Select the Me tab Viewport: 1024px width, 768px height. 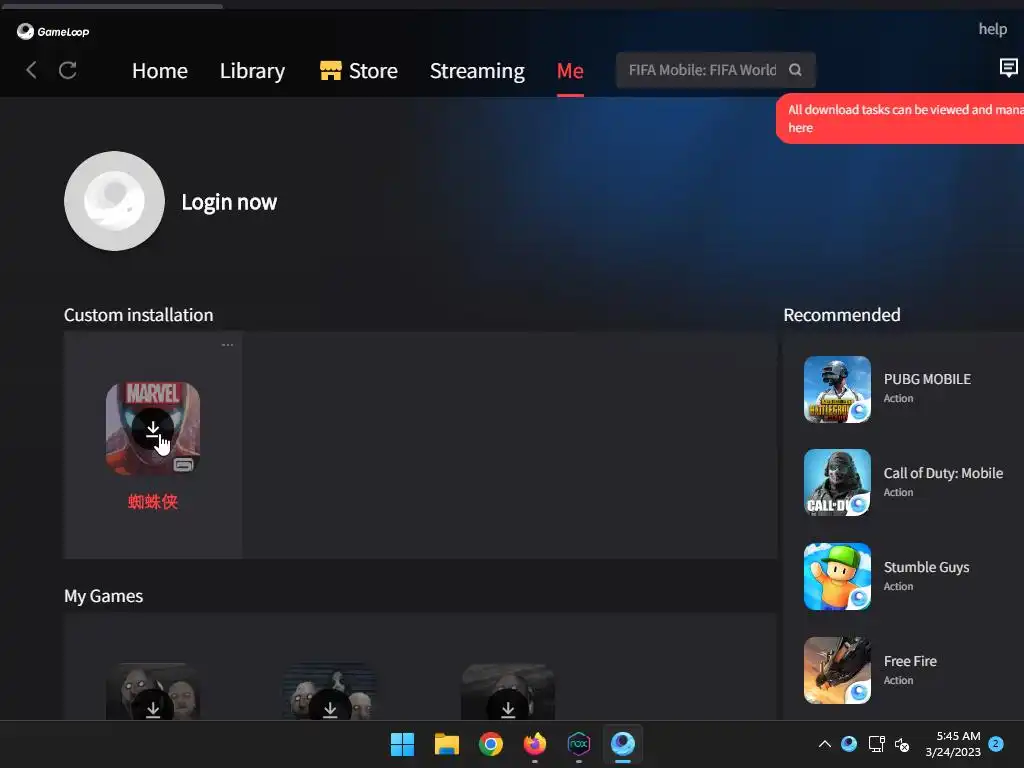coord(570,71)
